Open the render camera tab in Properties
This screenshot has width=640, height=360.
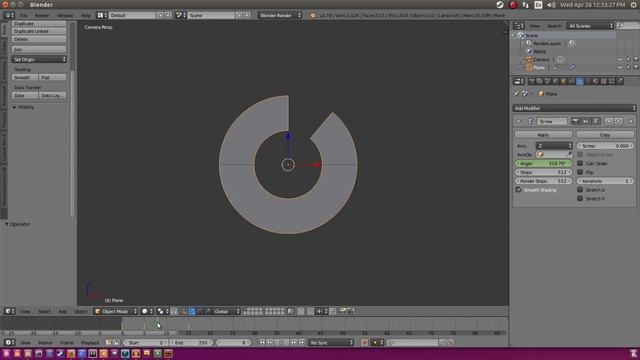(531, 81)
